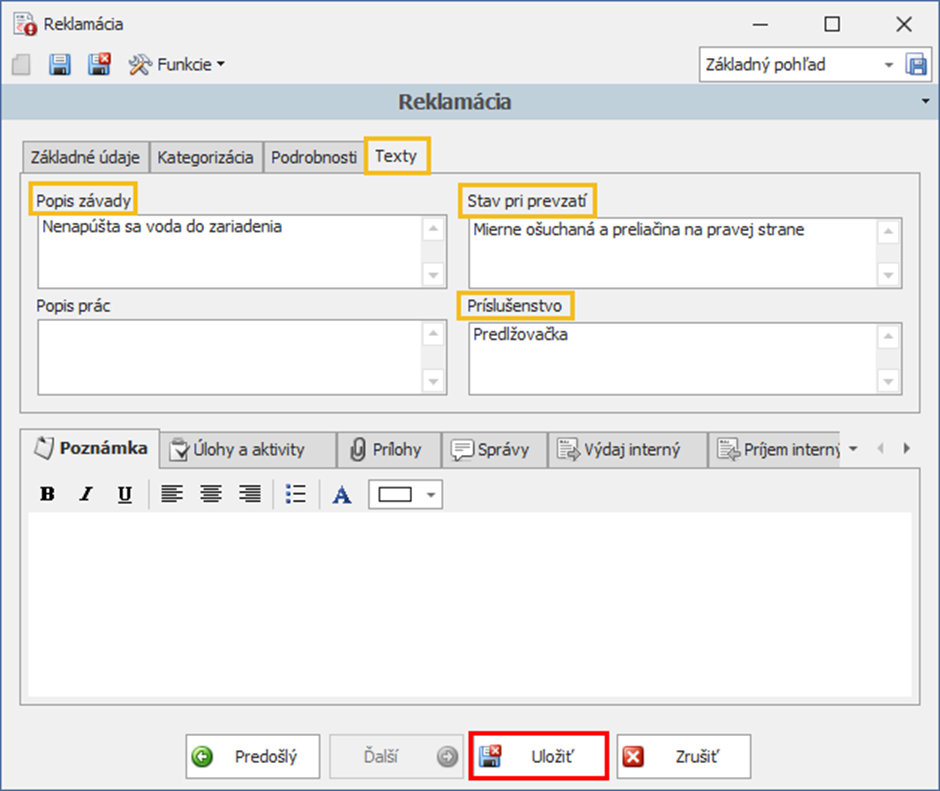Open the Prílohy attachments tab
Image resolution: width=940 pixels, height=791 pixels.
coord(386,450)
